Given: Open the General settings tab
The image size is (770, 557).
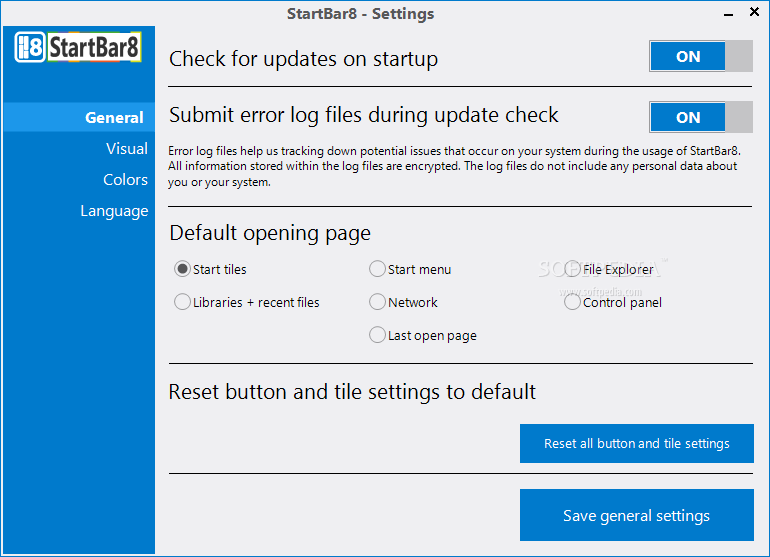Looking at the screenshot, I should coord(79,117).
